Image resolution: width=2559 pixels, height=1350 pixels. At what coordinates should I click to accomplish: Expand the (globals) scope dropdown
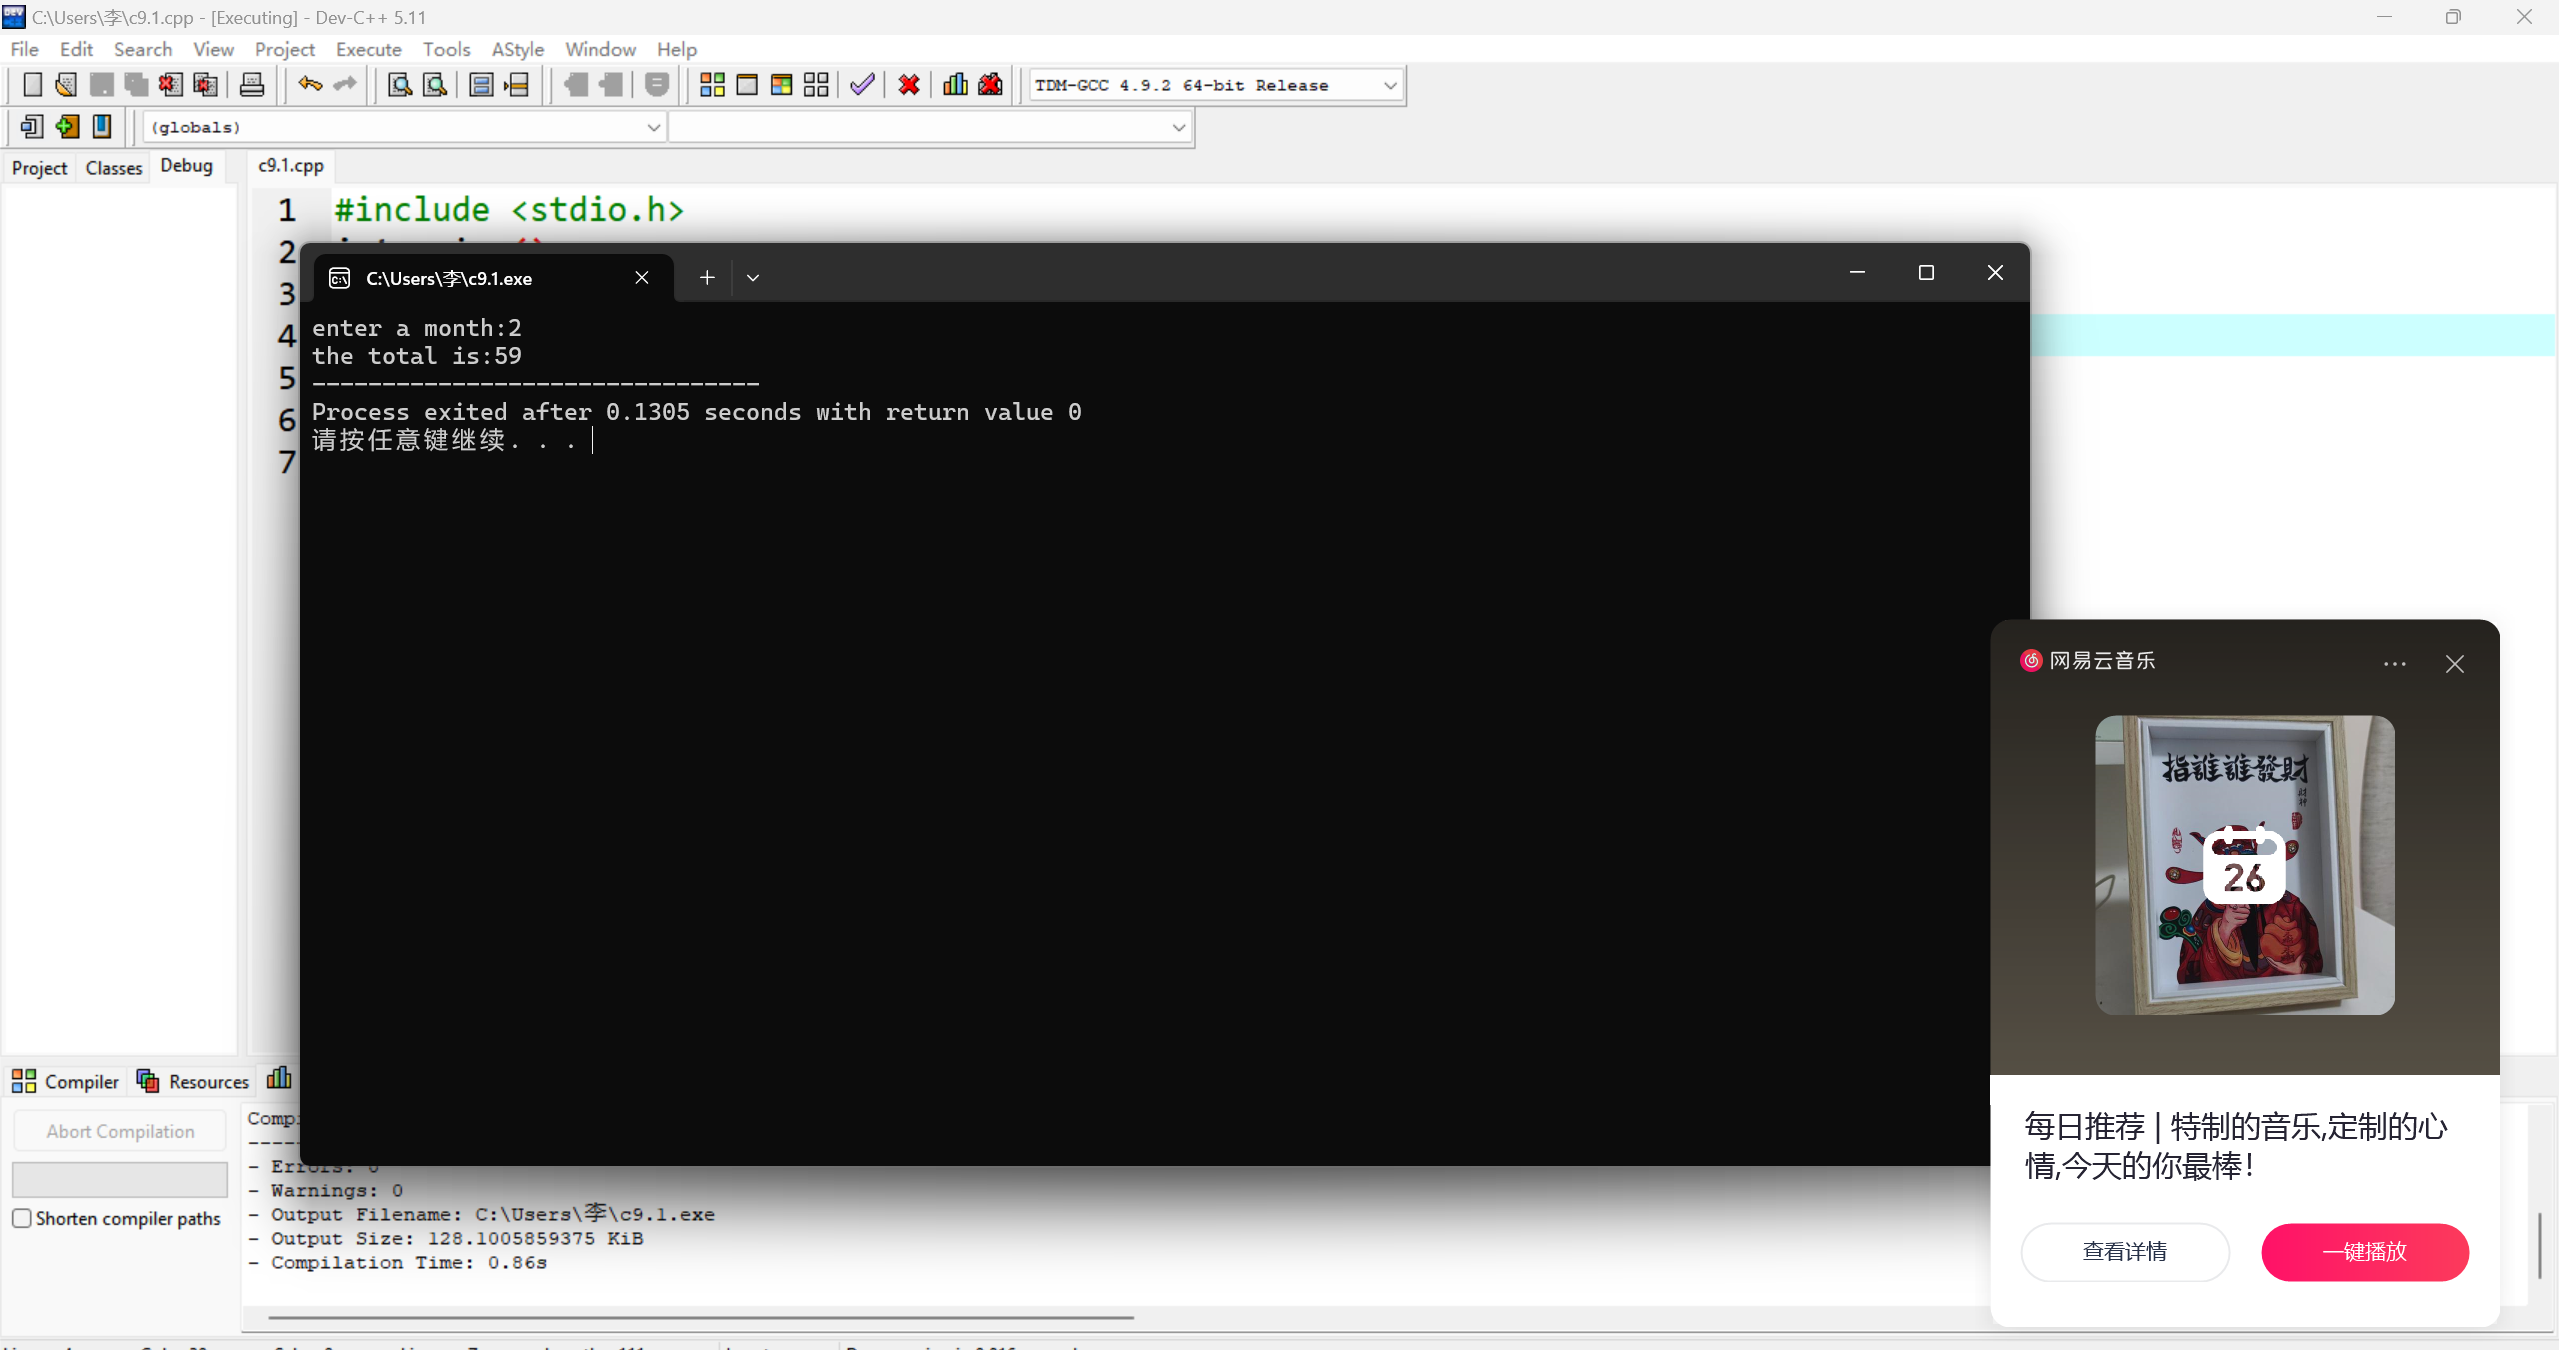point(652,128)
